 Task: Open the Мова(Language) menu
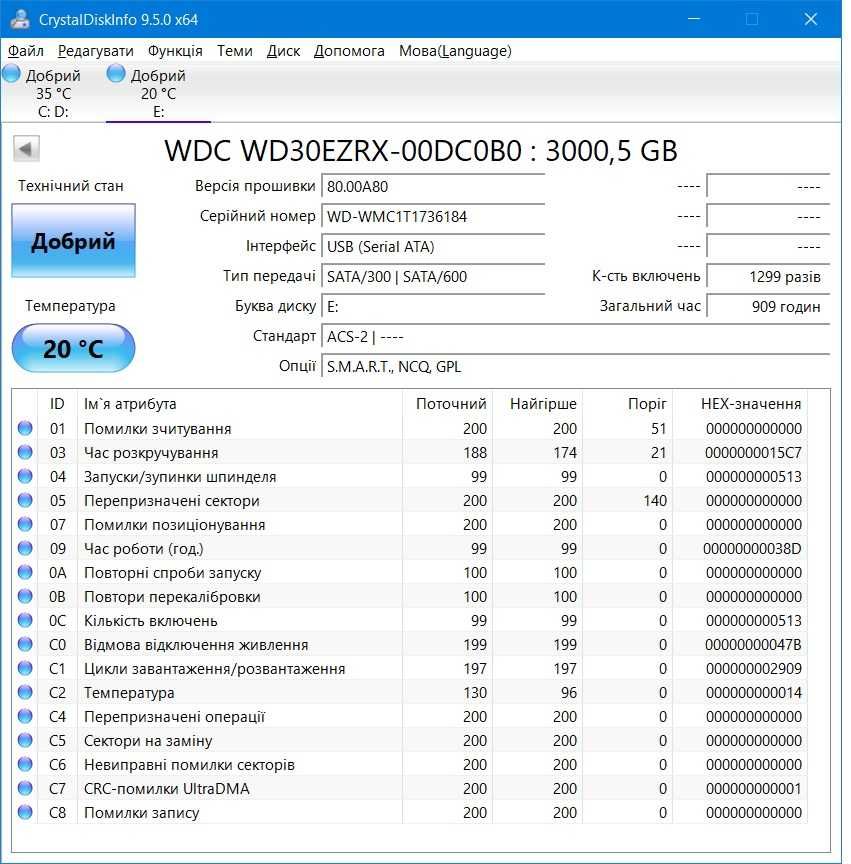(455, 51)
